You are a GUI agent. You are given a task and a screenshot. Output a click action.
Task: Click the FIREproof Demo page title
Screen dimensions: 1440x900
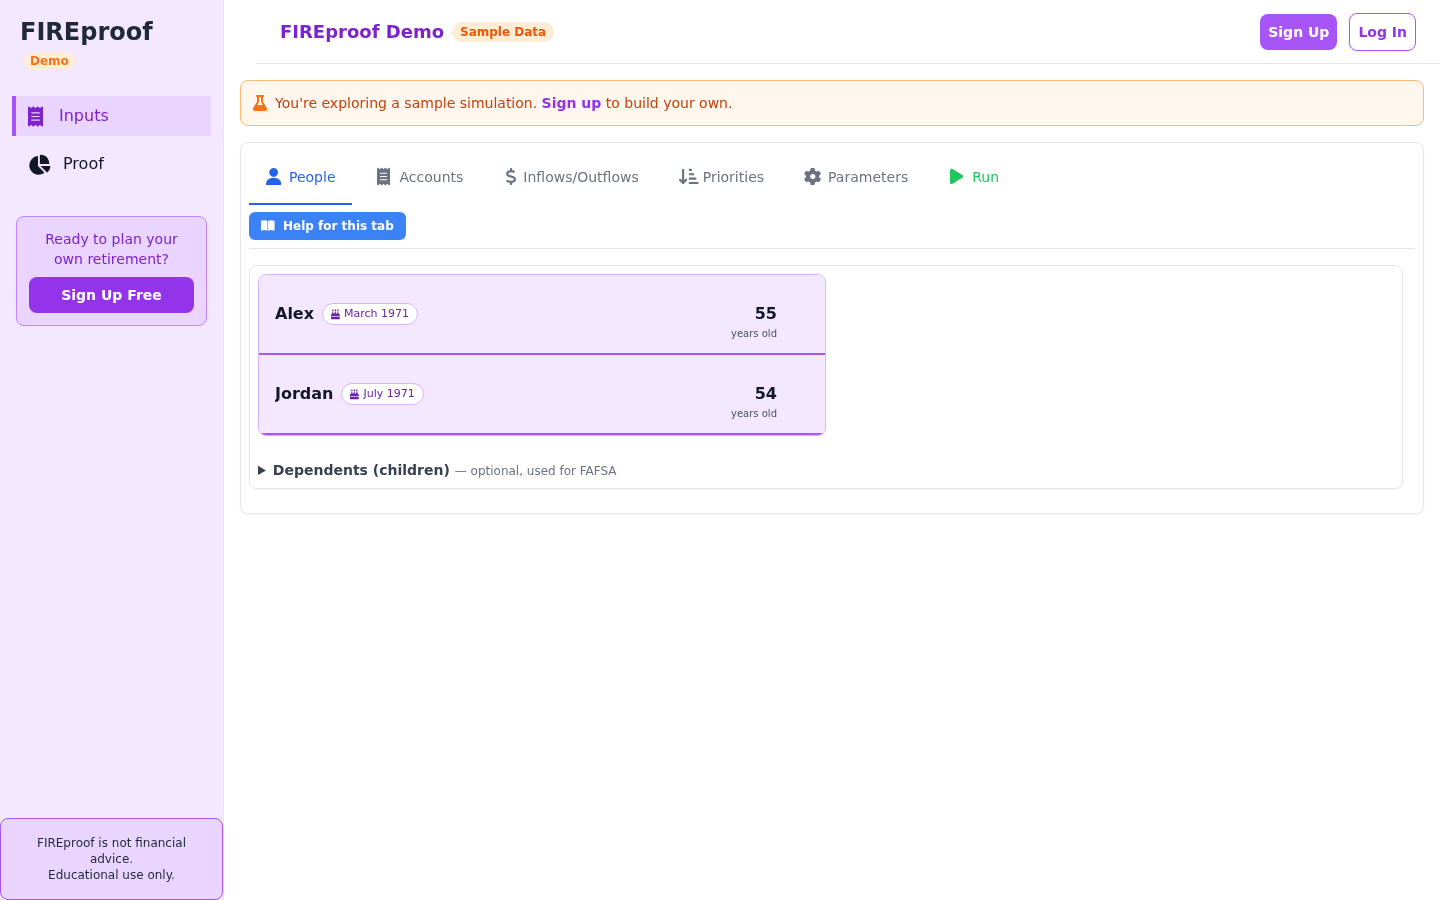pyautogui.click(x=362, y=32)
